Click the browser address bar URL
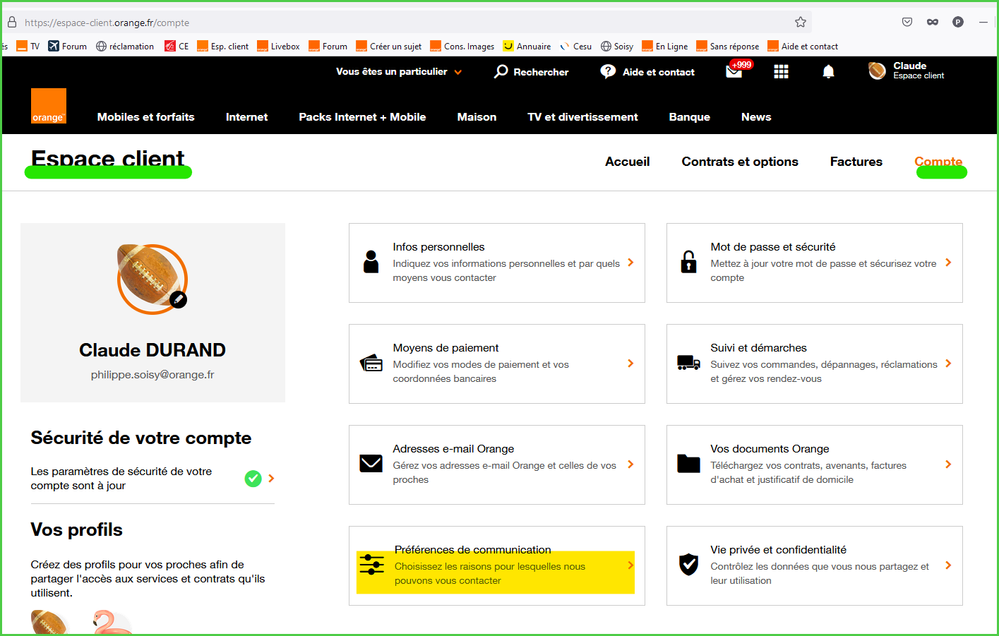 tap(106, 22)
